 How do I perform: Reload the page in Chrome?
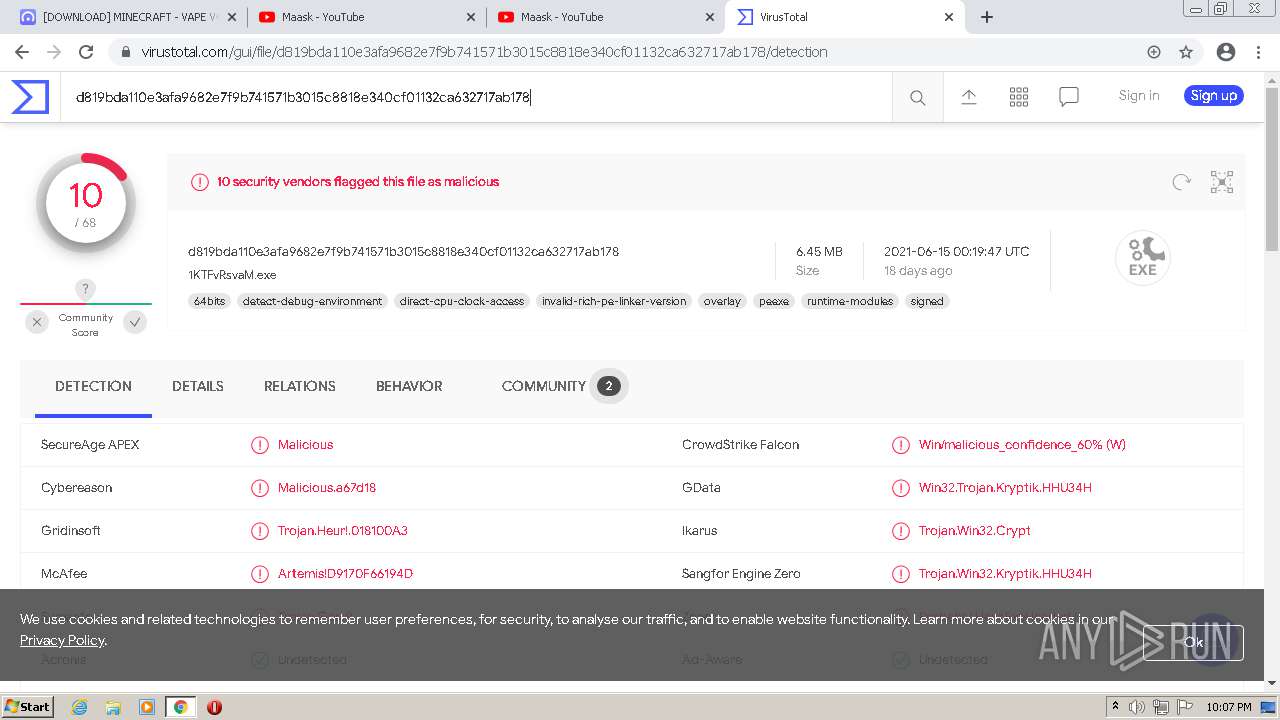coord(86,52)
